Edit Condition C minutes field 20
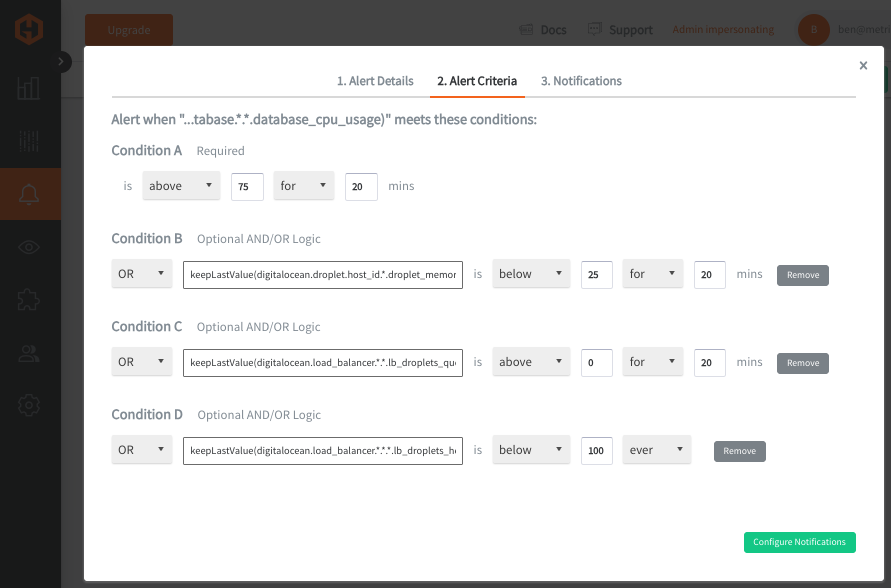 click(710, 362)
